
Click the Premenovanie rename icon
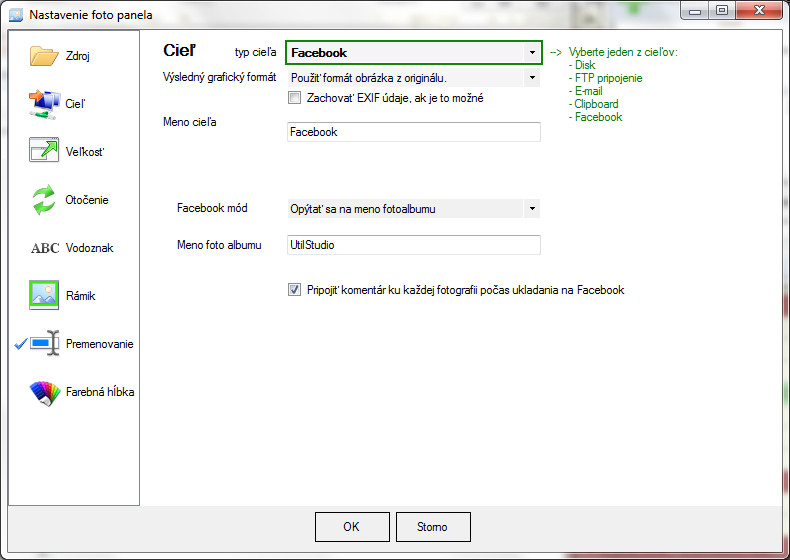point(45,343)
